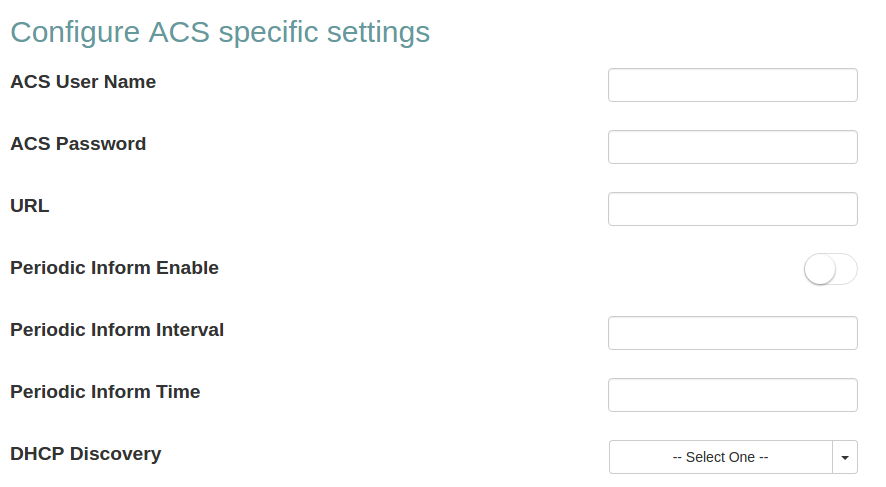Click the "ACS Password" label text

coord(78,144)
